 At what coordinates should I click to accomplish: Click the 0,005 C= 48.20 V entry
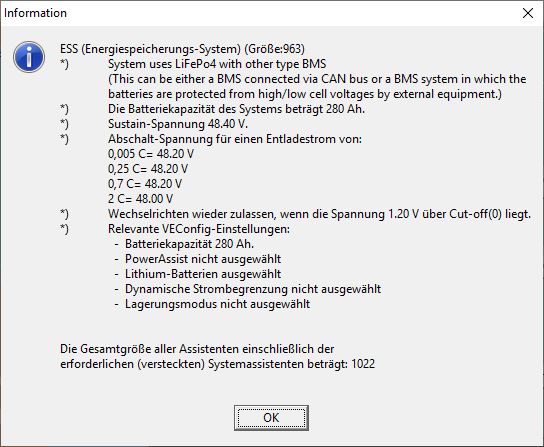click(x=151, y=154)
